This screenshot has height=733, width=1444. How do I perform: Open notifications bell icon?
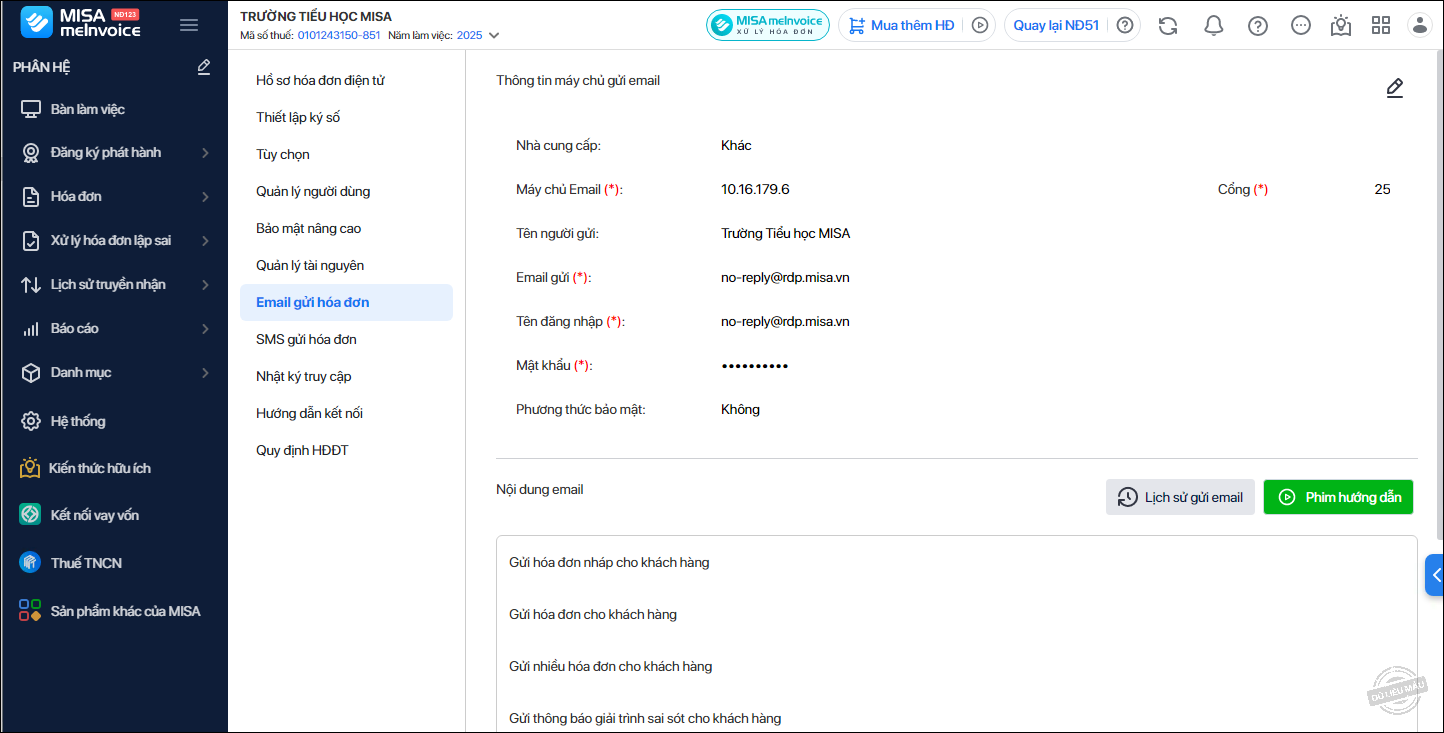pos(1213,25)
